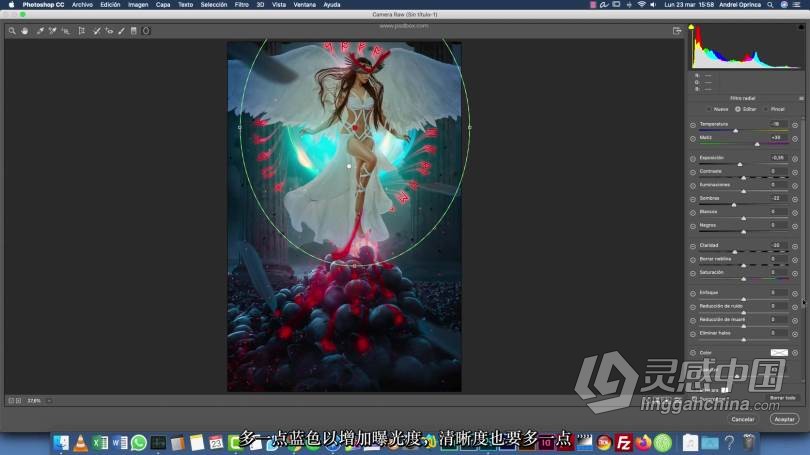
Task: Click the Claridad value field
Action: click(777, 246)
